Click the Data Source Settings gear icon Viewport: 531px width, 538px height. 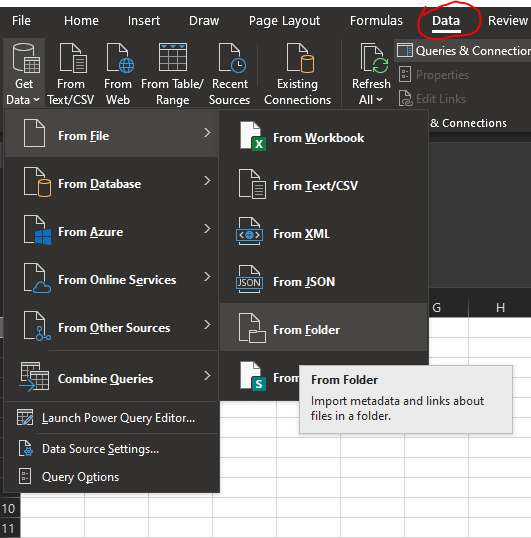pyautogui.click(x=26, y=448)
